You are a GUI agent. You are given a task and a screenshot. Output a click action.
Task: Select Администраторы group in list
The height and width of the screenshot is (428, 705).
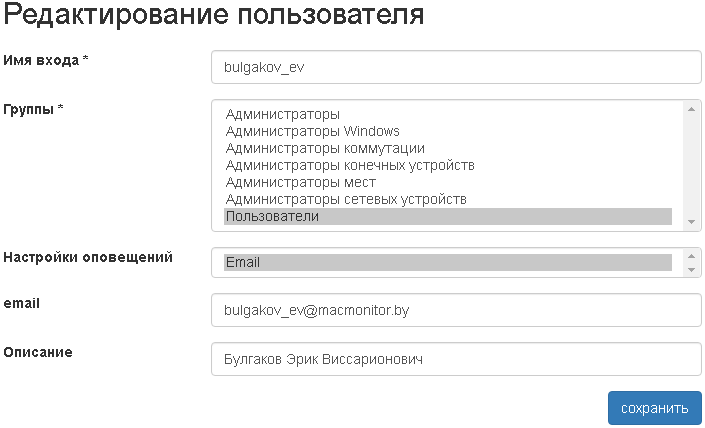point(283,114)
